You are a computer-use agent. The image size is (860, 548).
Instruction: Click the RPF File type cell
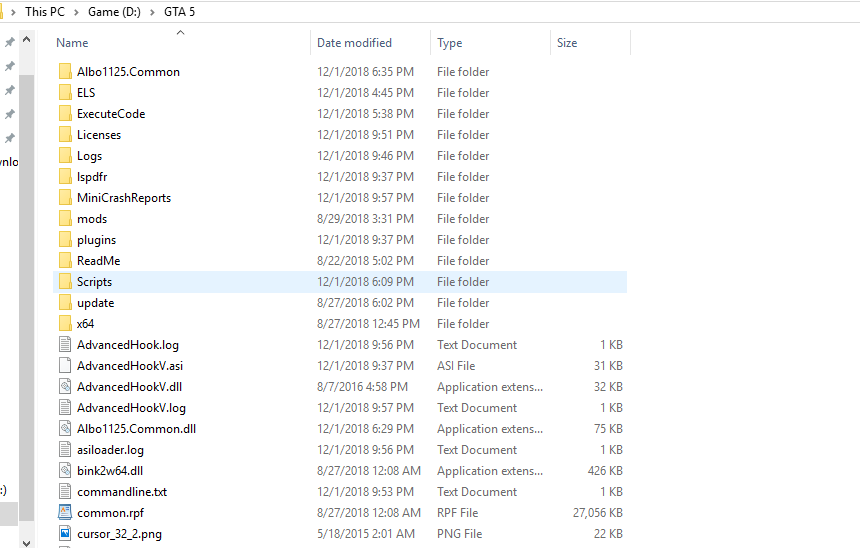tap(457, 512)
